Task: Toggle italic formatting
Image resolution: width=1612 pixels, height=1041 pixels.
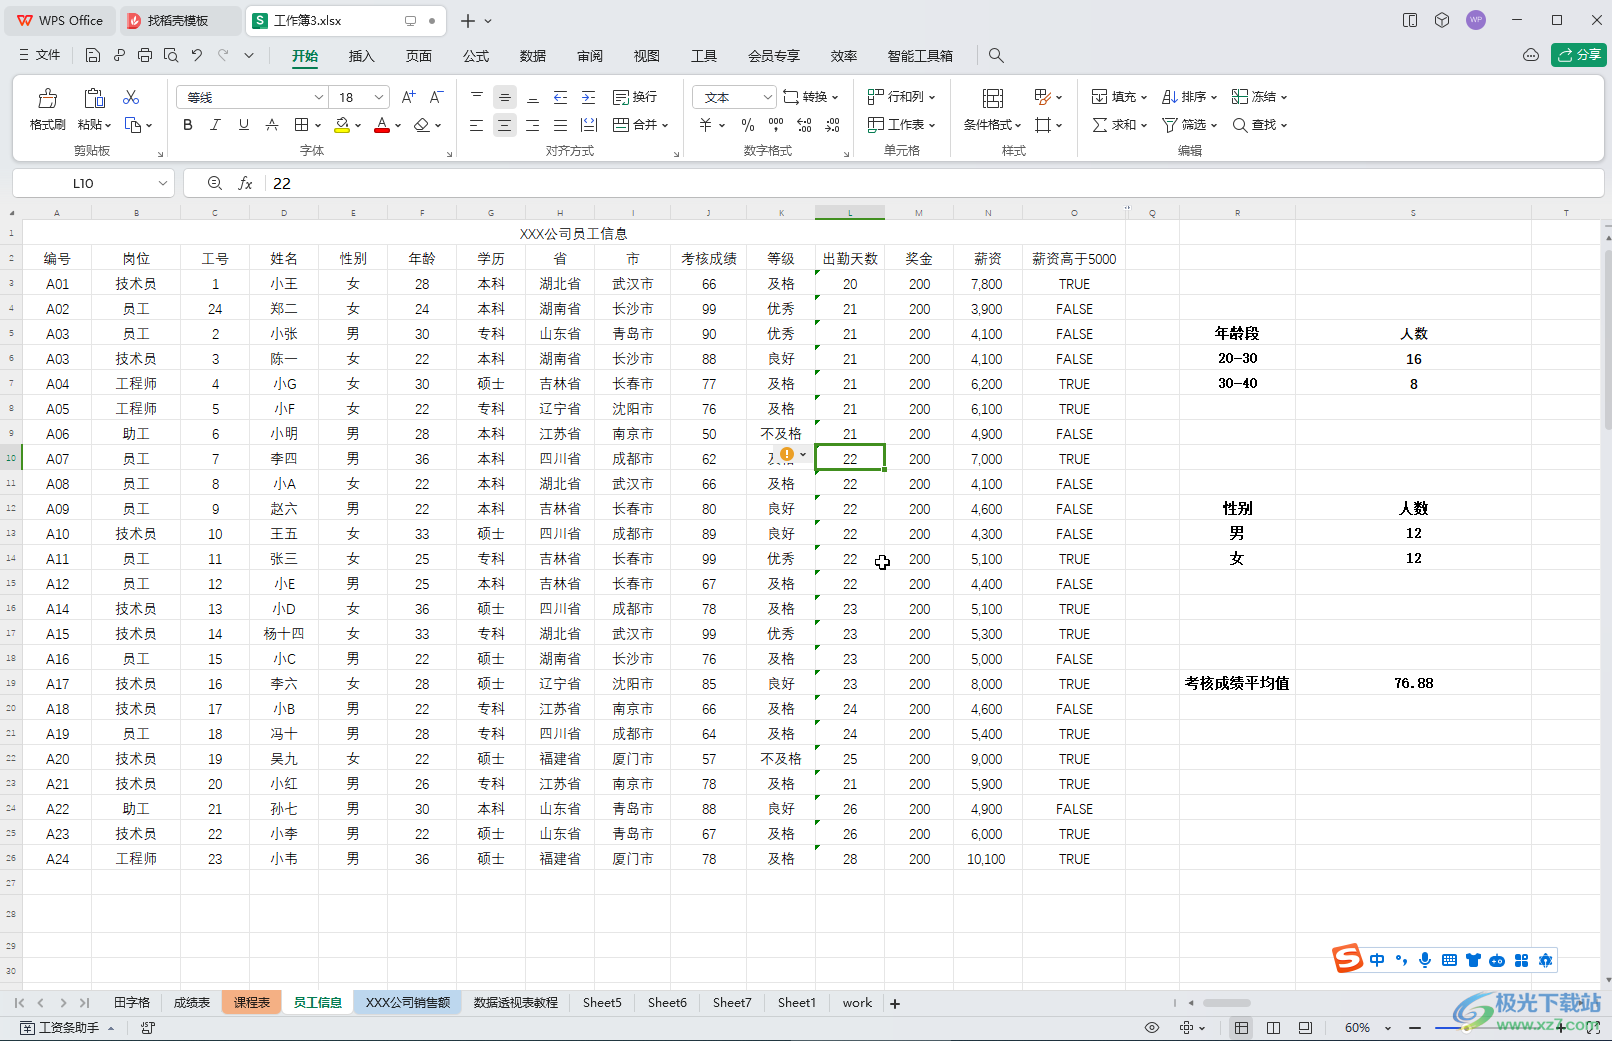Action: pos(215,125)
